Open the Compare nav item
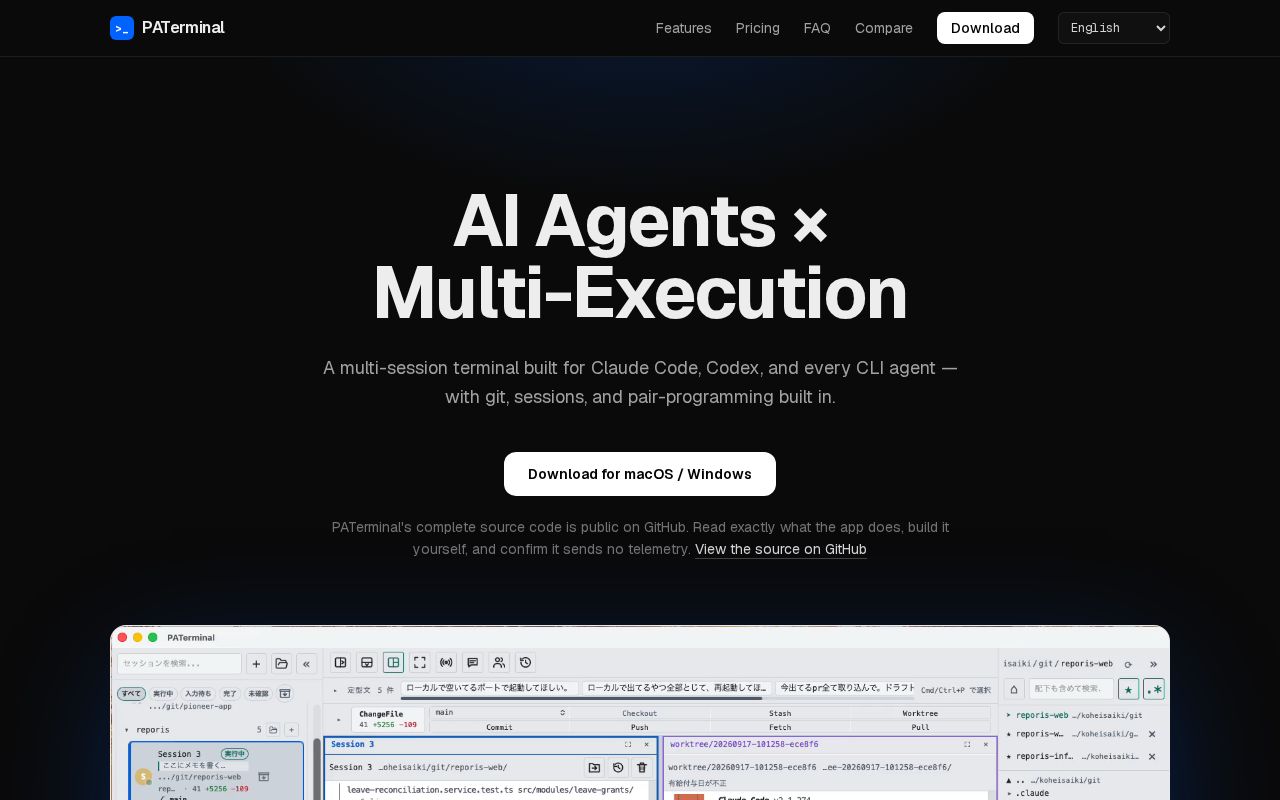1280x800 pixels. pos(884,28)
